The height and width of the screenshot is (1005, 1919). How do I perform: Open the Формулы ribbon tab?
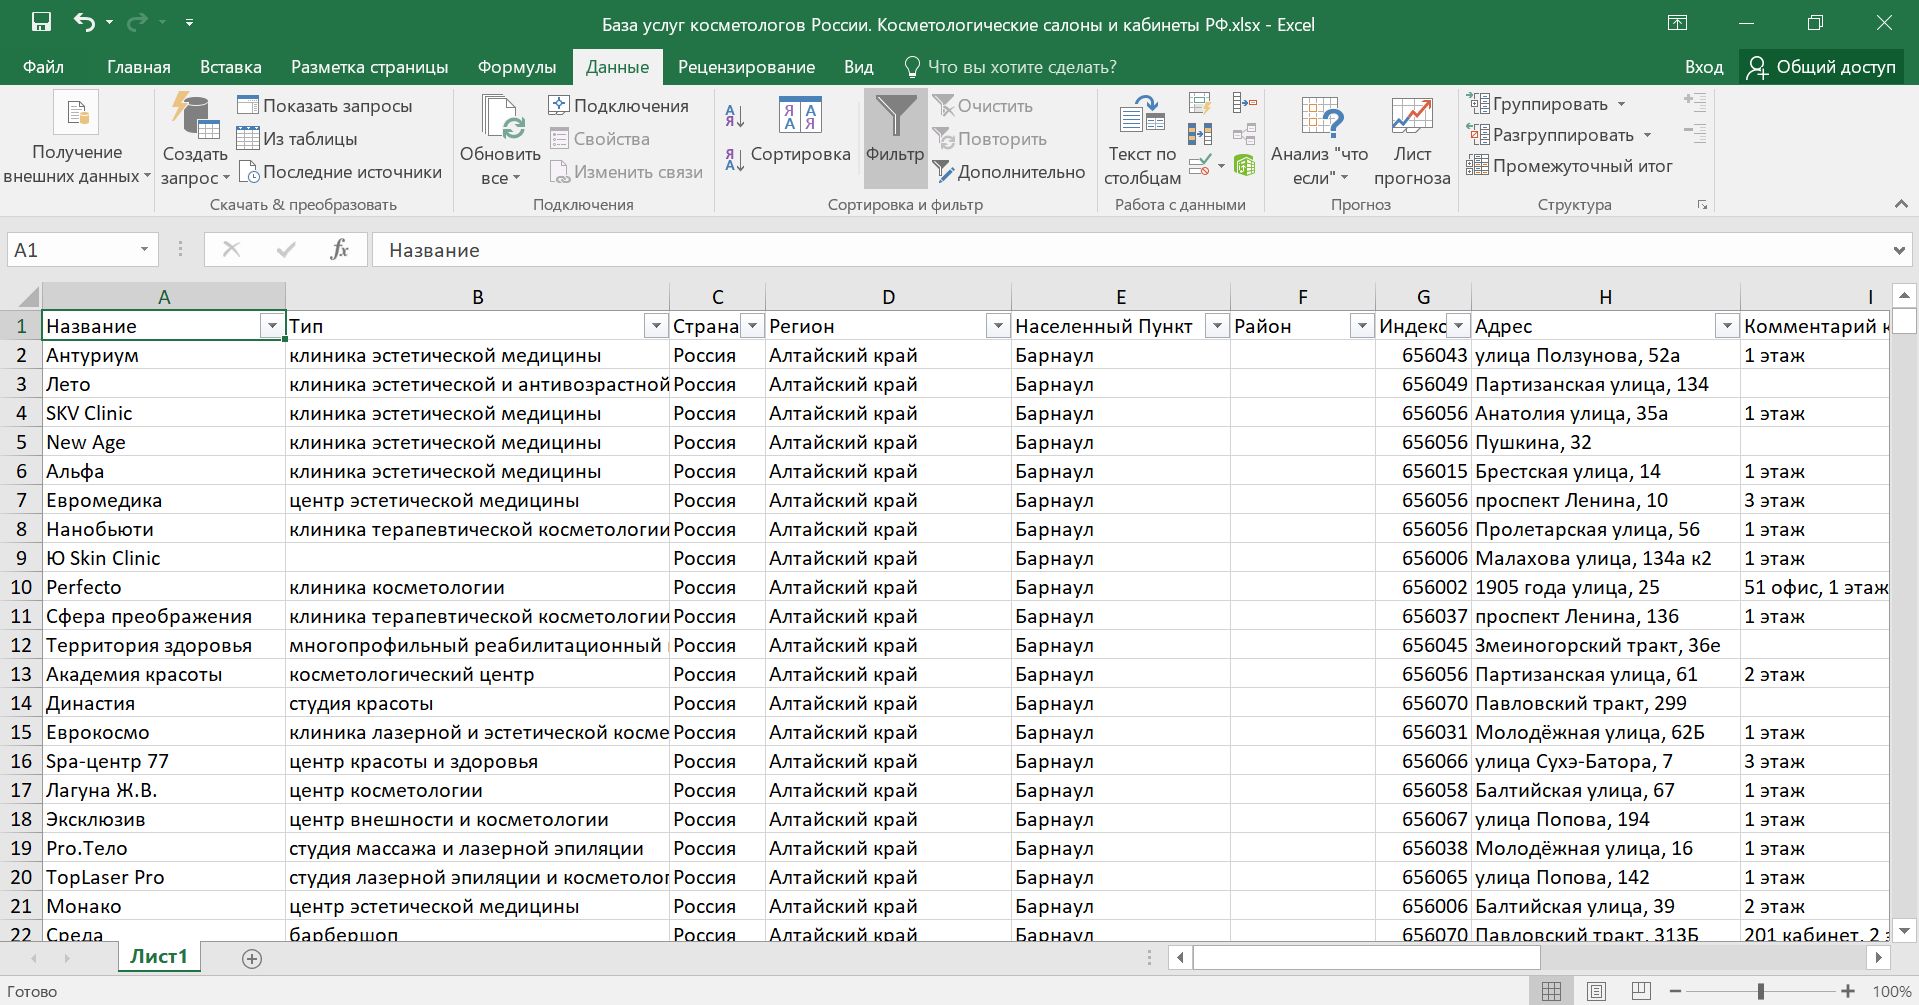click(516, 67)
